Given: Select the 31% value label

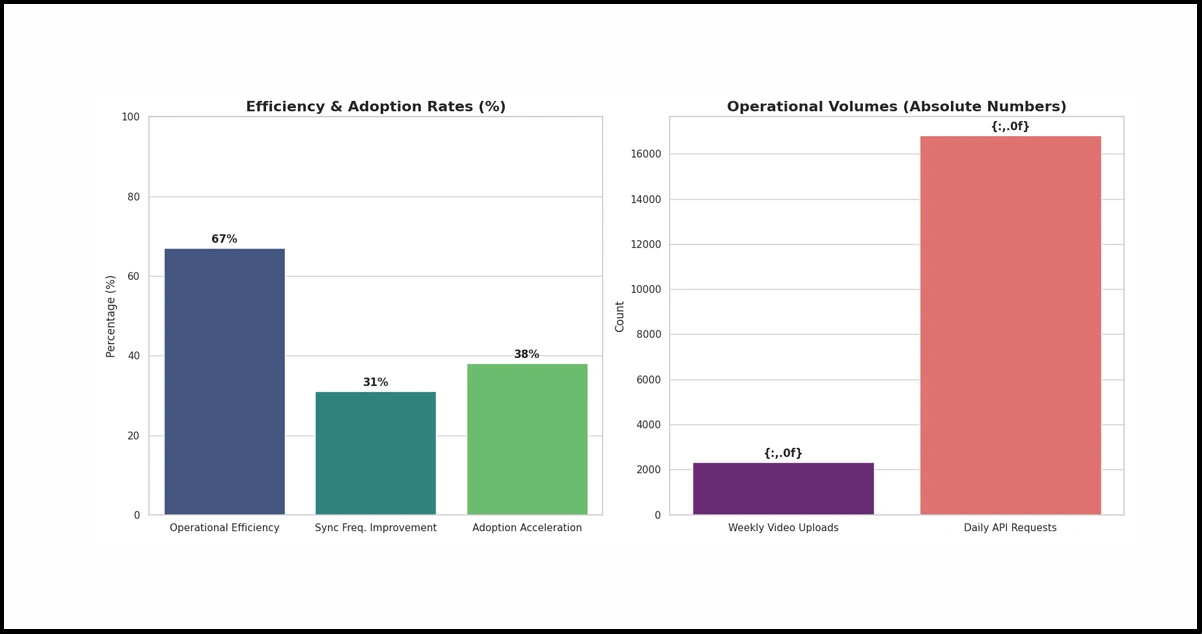Looking at the screenshot, I should tap(375, 382).
